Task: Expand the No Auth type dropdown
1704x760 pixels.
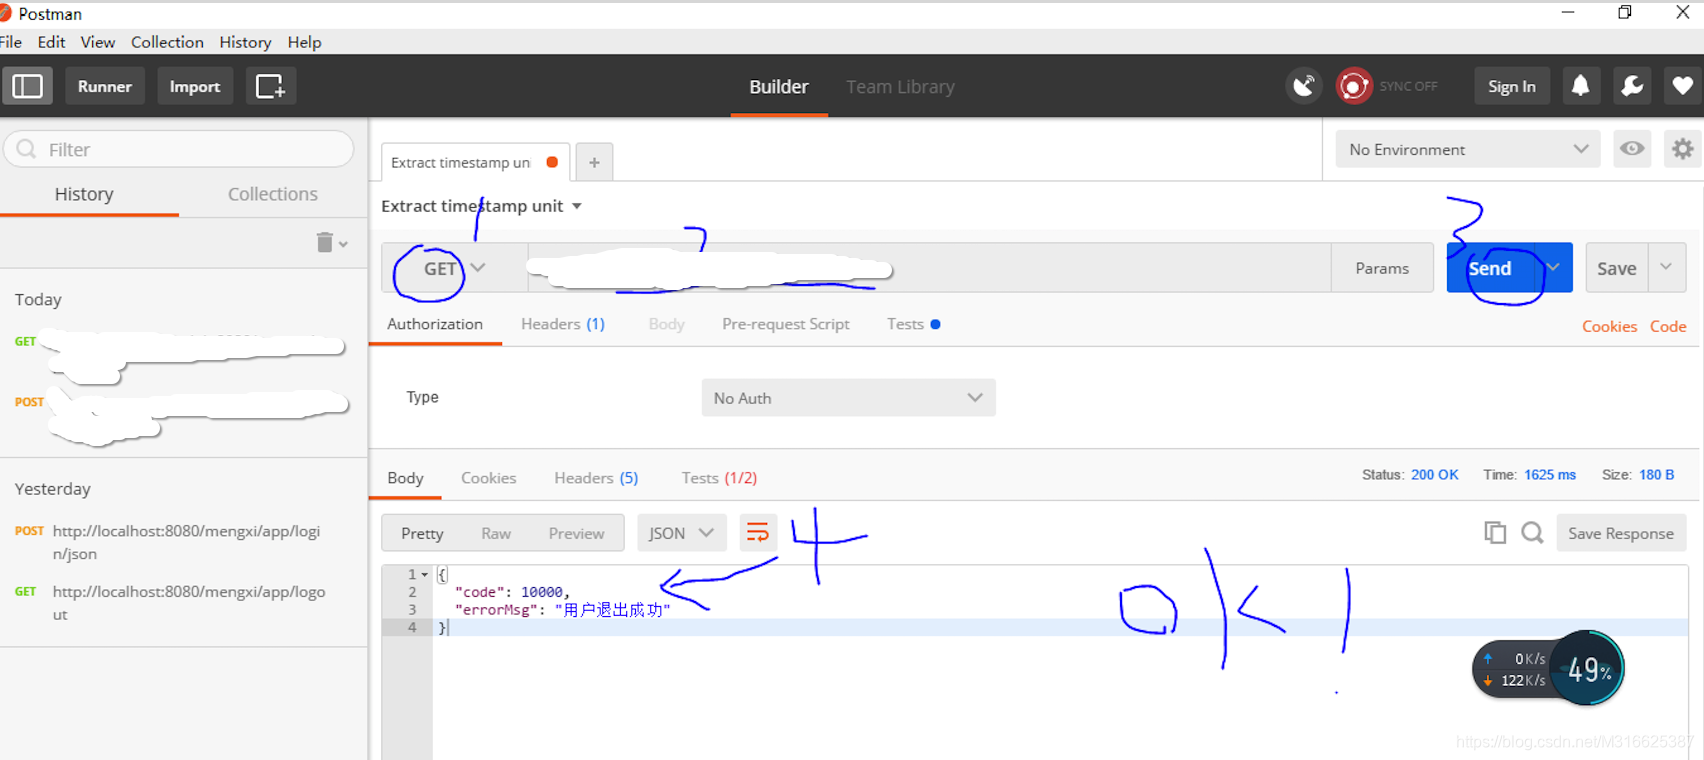Action: click(848, 398)
